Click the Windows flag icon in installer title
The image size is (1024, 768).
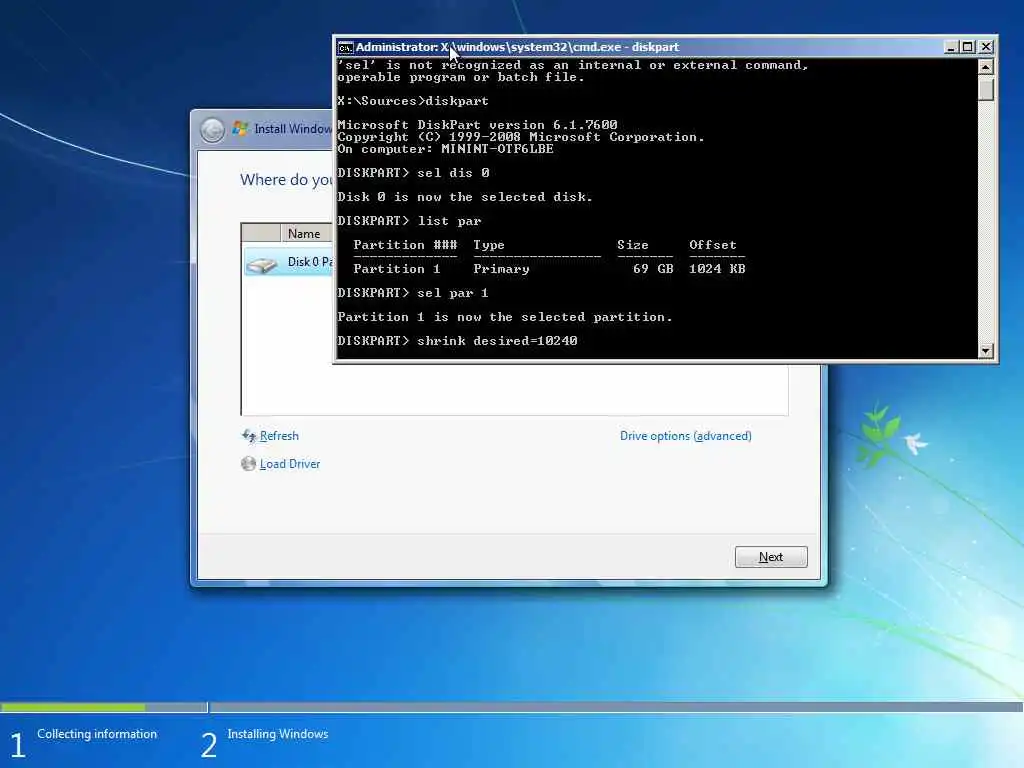click(240, 129)
